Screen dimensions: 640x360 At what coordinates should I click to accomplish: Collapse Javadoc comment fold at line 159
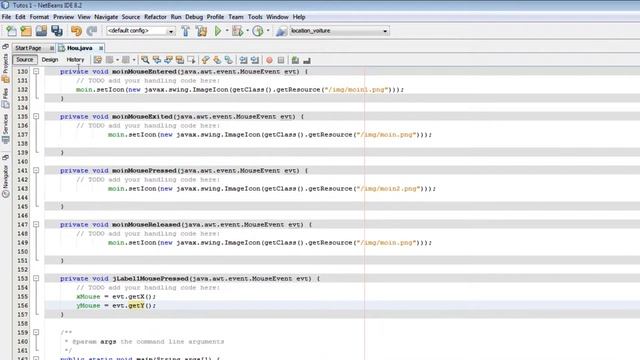click(36, 332)
